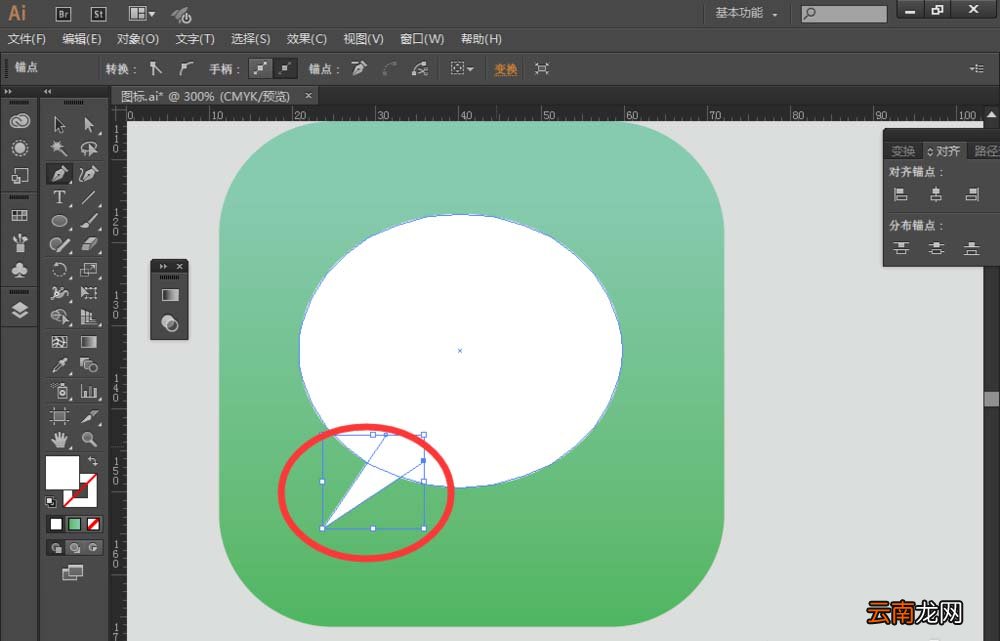Convert anchor points to smooth
Image resolution: width=1000 pixels, height=641 pixels.
click(186, 68)
